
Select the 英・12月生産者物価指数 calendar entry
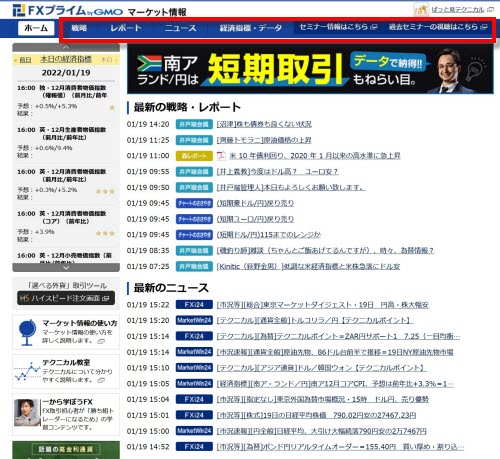tap(66, 142)
